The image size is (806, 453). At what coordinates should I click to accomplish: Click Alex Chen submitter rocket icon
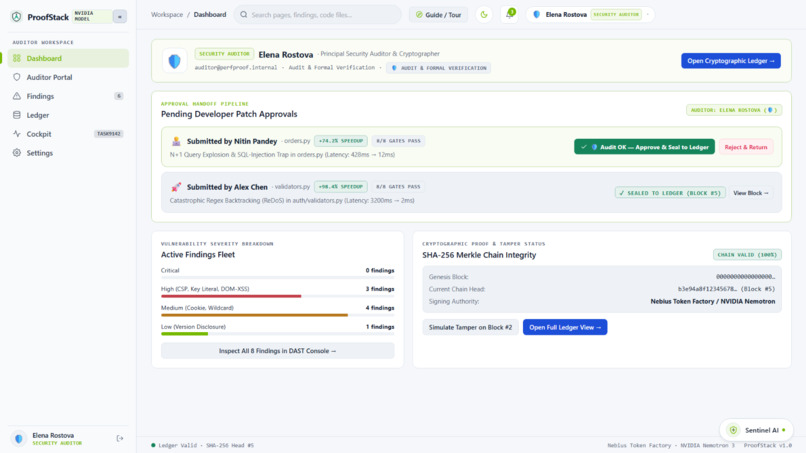click(176, 187)
